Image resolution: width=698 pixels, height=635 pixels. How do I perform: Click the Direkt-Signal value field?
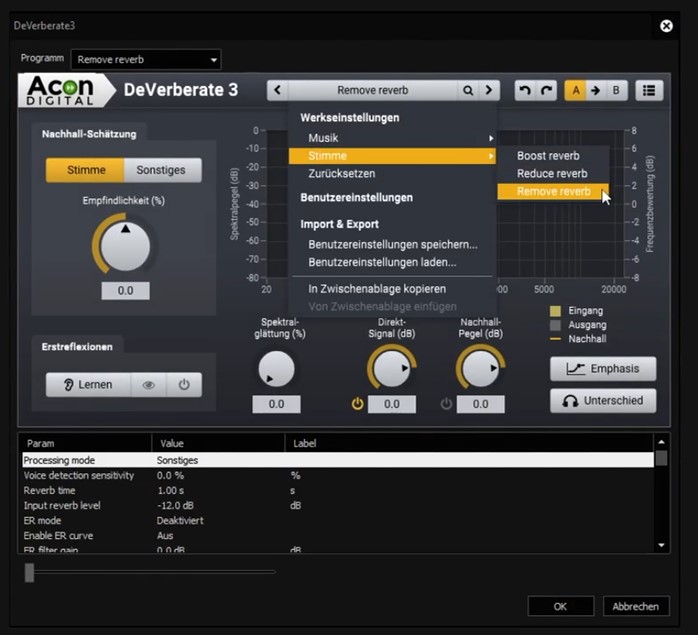(x=392, y=404)
